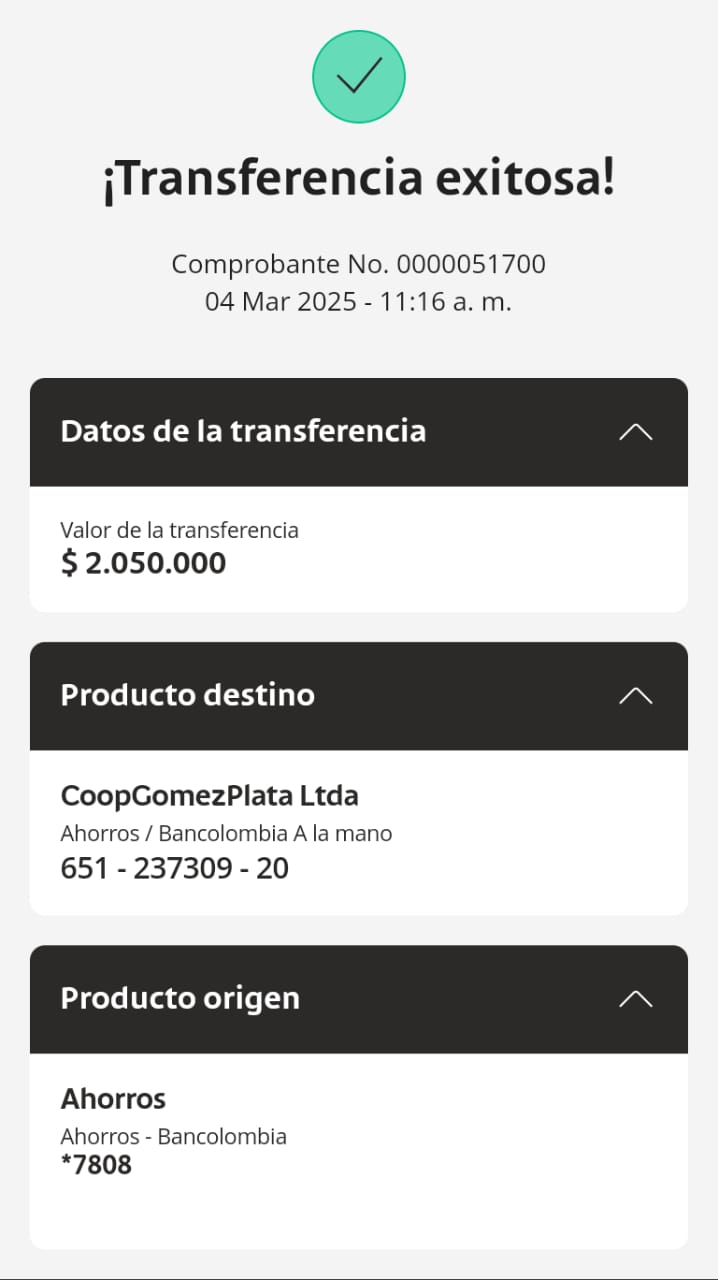Screen dimensions: 718x1280
Task: Select the Comprobante No. 0000051700 text
Action: tap(359, 265)
